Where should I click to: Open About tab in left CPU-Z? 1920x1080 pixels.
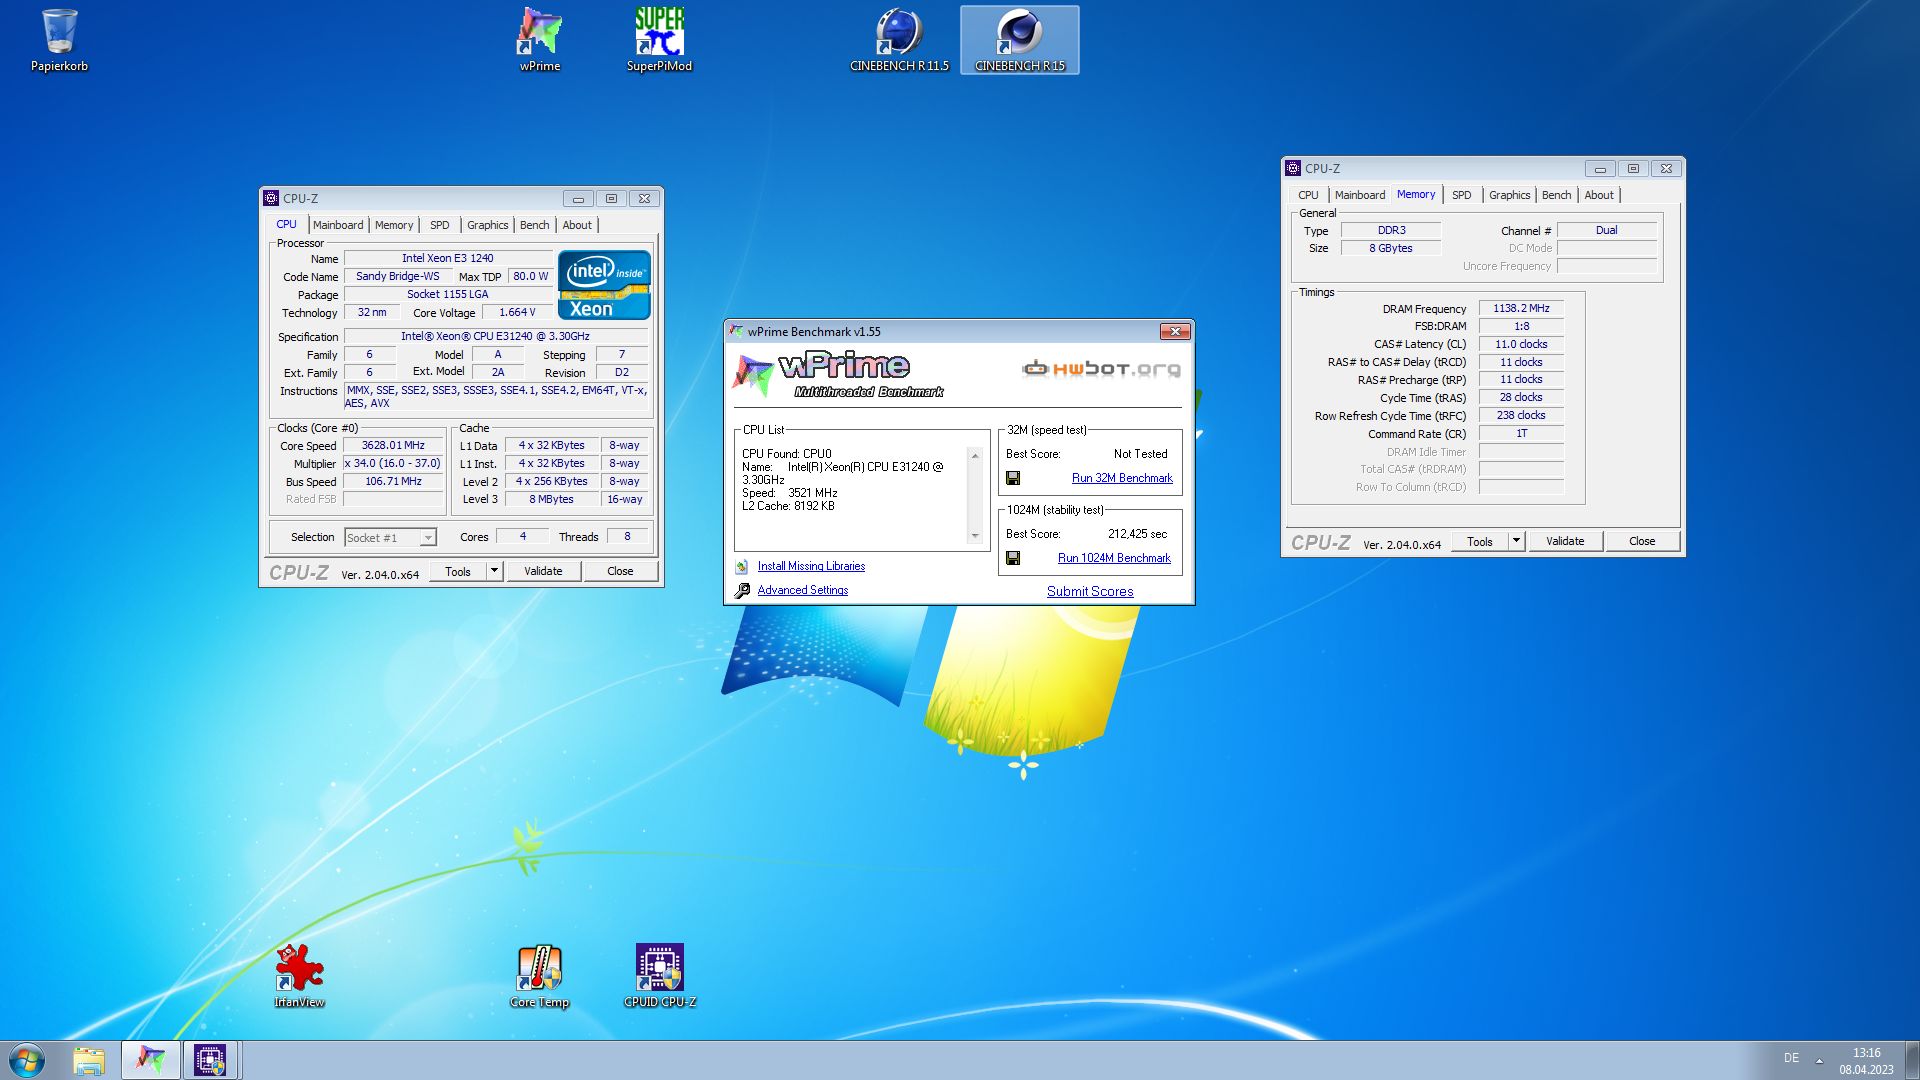(x=577, y=225)
